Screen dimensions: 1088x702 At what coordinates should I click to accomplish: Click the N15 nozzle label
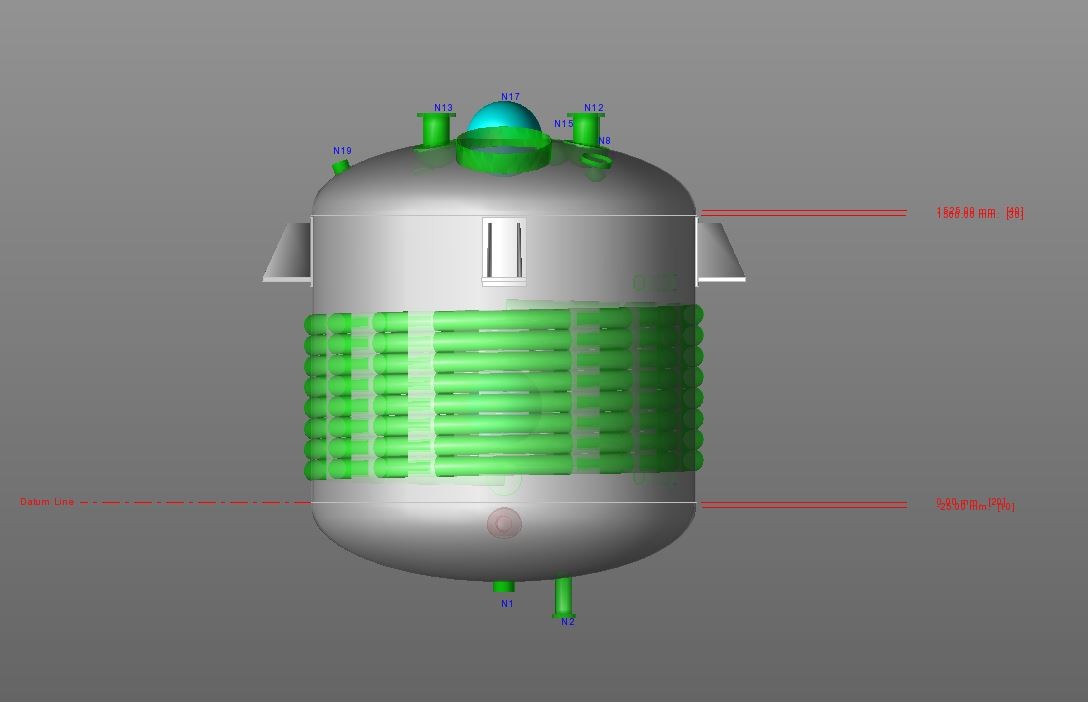(x=563, y=125)
